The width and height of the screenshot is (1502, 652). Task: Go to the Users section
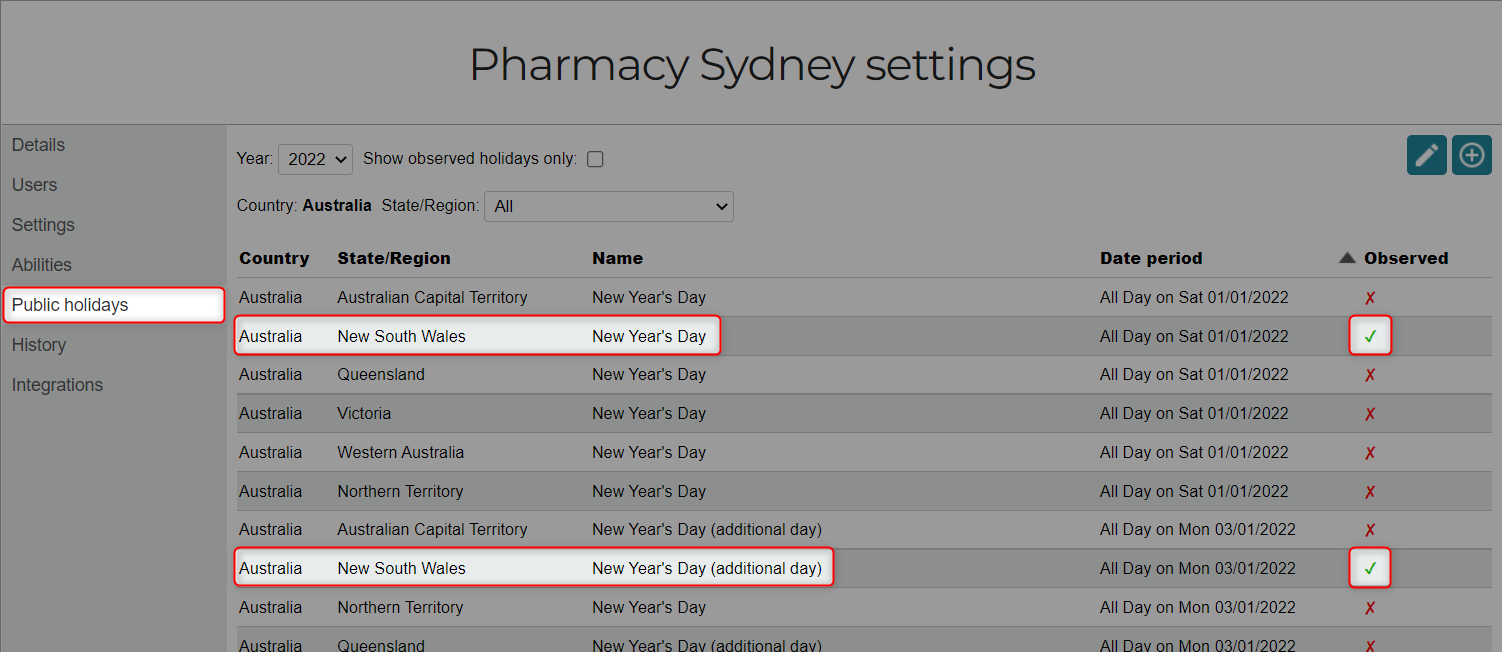(34, 185)
